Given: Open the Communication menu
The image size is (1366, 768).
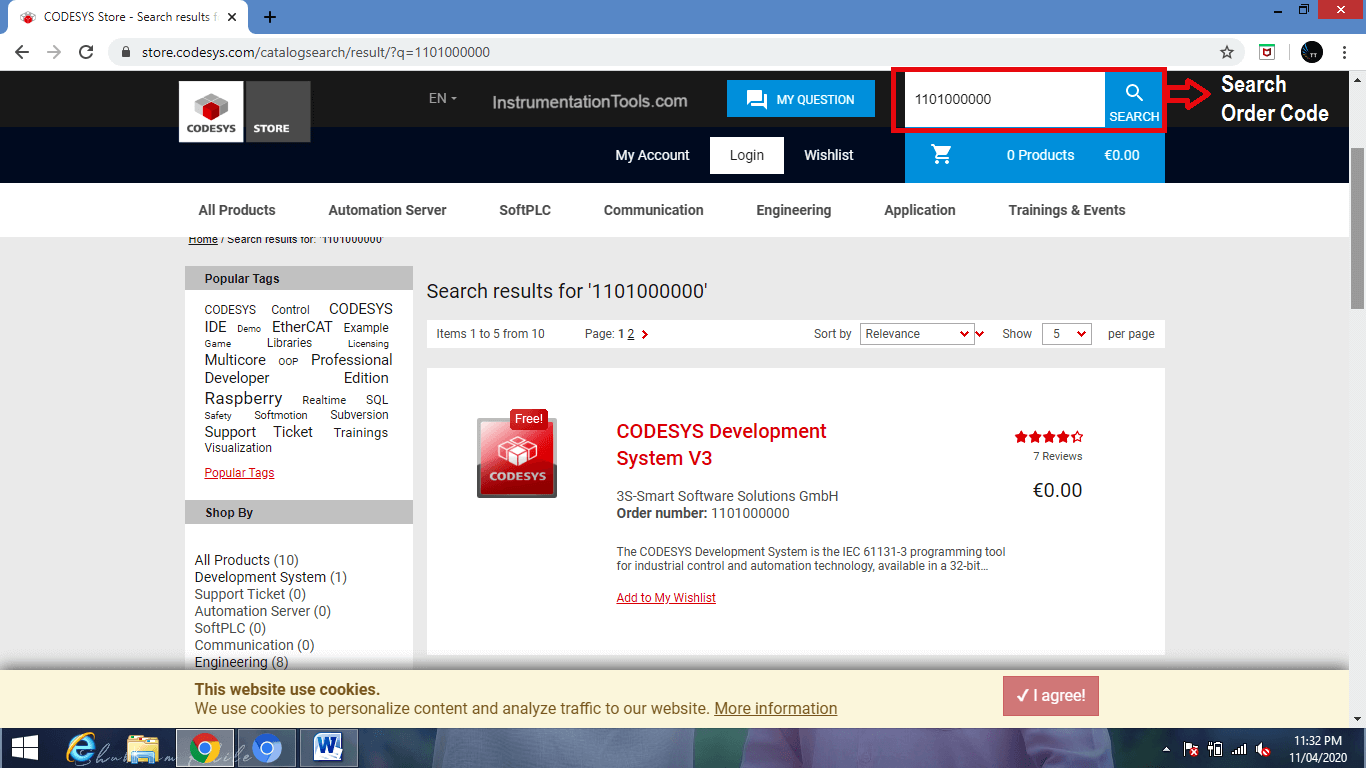Looking at the screenshot, I should point(654,210).
